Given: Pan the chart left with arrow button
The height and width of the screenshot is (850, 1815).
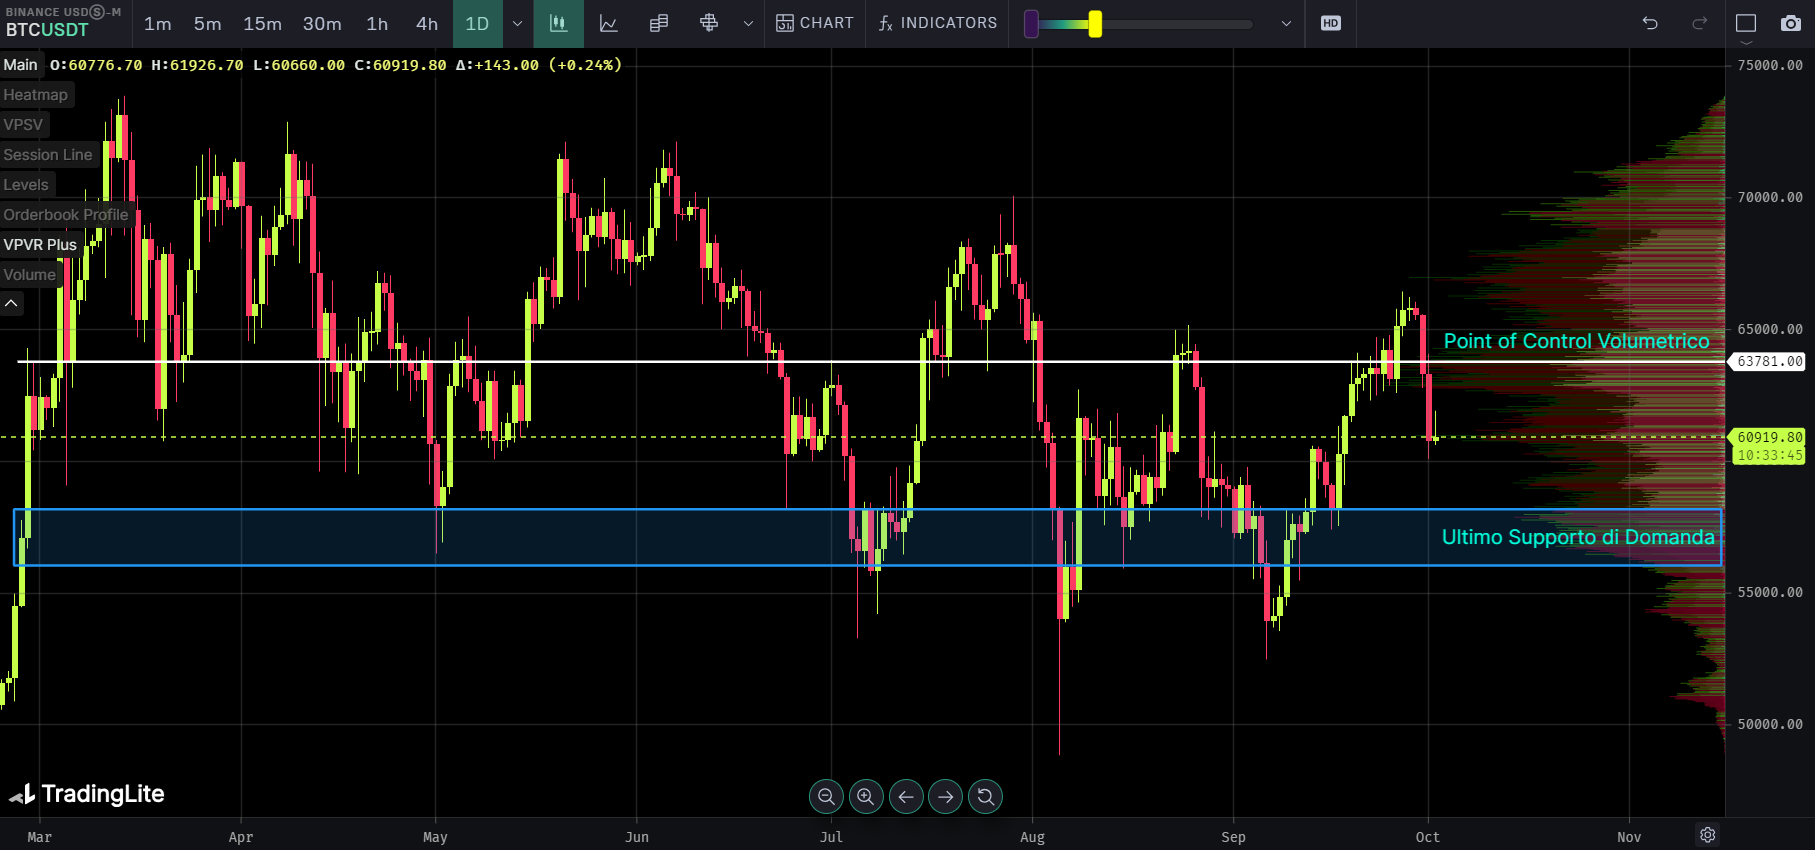Looking at the screenshot, I should tap(906, 796).
